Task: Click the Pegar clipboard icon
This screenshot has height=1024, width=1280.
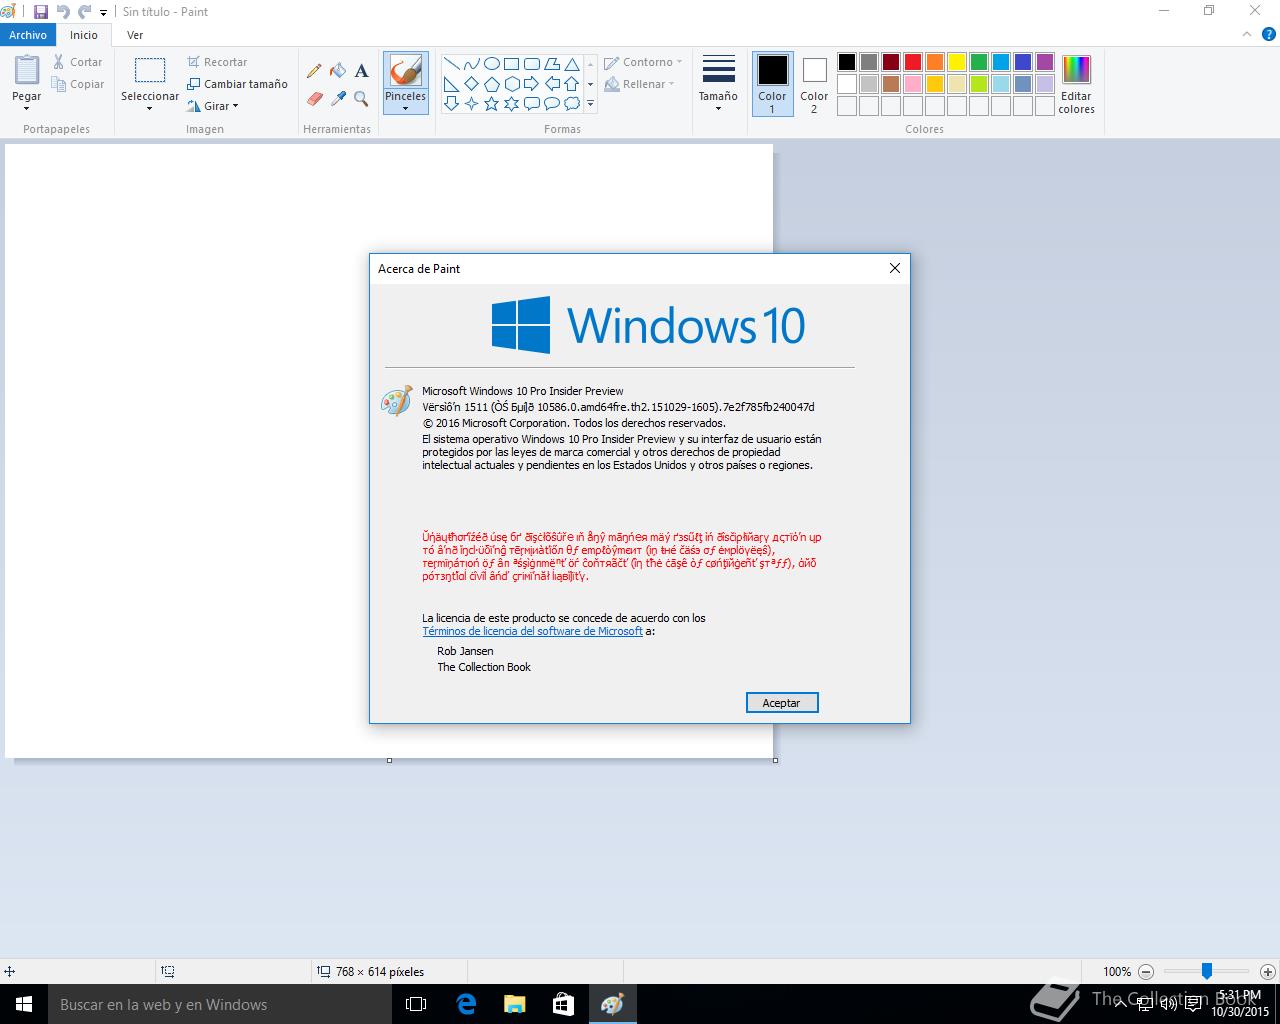Action: (x=27, y=70)
